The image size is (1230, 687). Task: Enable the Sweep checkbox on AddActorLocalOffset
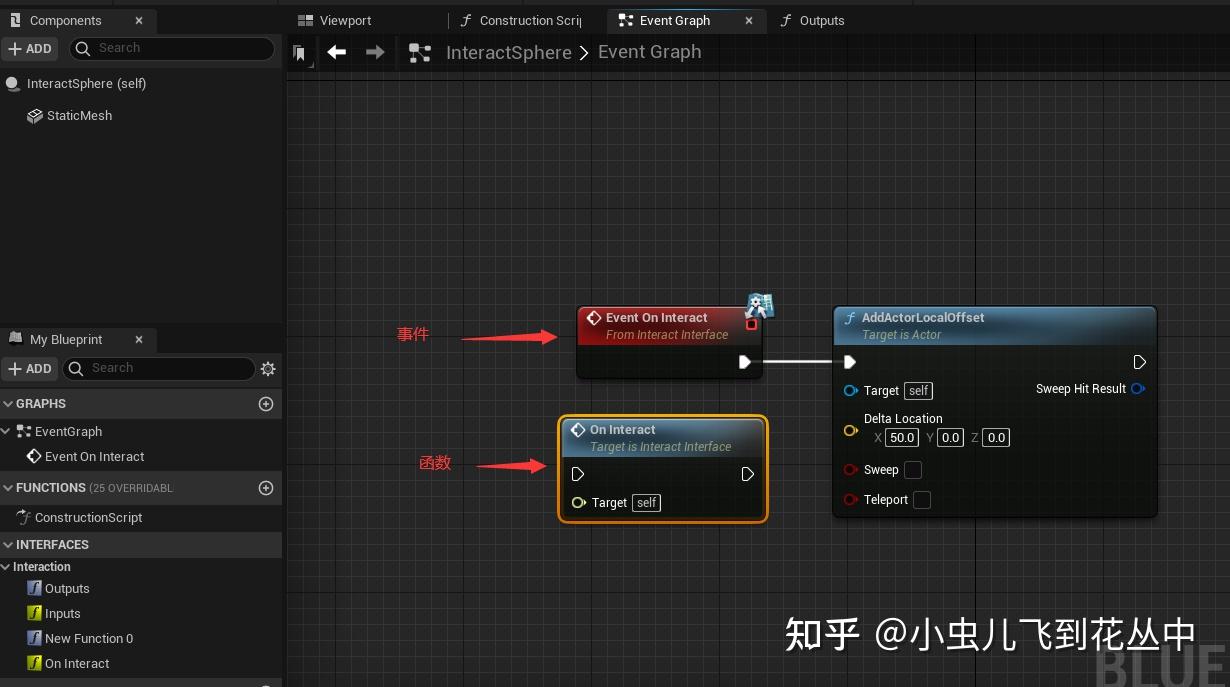(x=913, y=470)
